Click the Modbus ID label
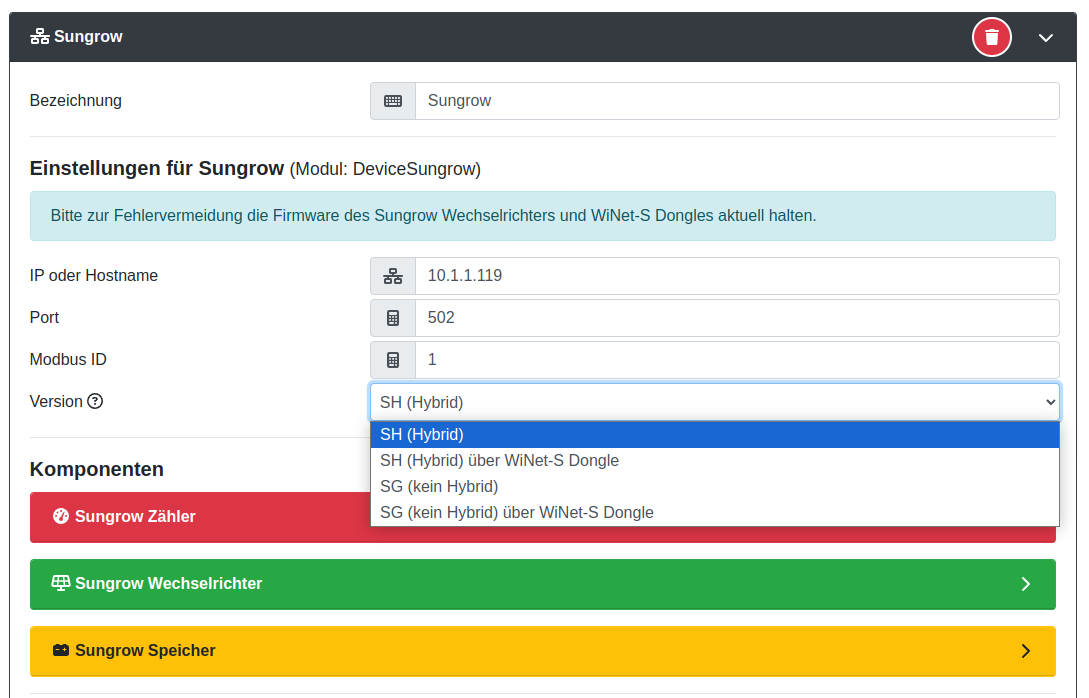This screenshot has width=1089, height=698. (x=68, y=360)
